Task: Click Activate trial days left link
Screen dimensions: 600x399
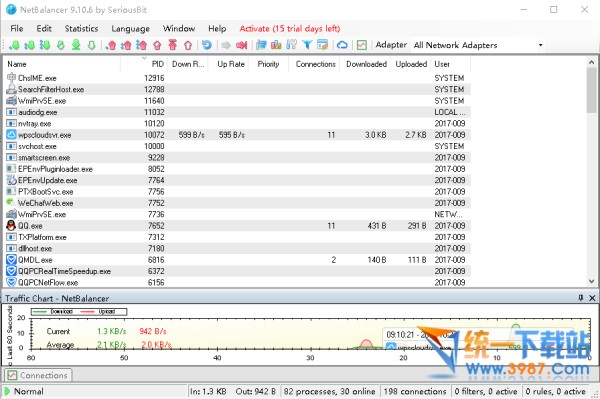Action: [290, 29]
